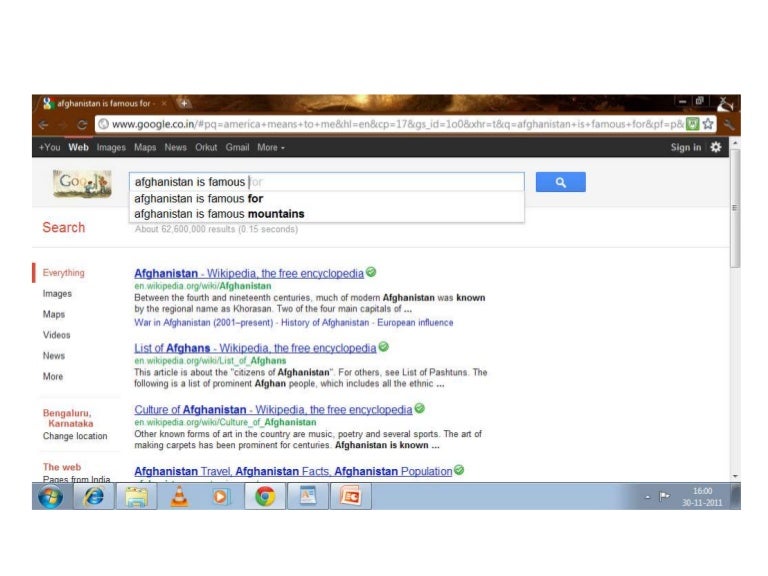Viewport: 768px width, 576px height.
Task: Open the new tab button
Action: (x=184, y=103)
